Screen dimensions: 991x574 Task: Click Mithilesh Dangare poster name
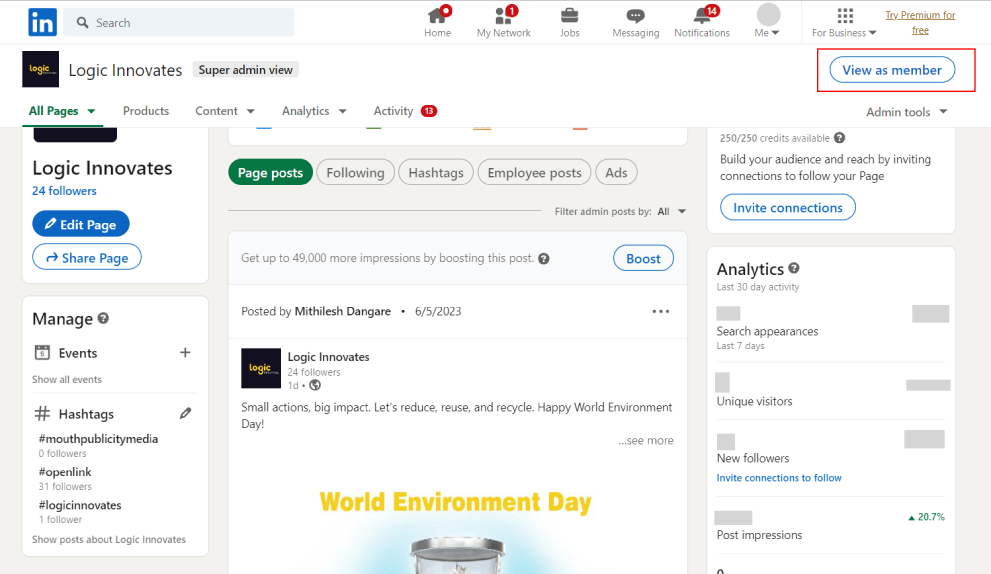pos(343,311)
